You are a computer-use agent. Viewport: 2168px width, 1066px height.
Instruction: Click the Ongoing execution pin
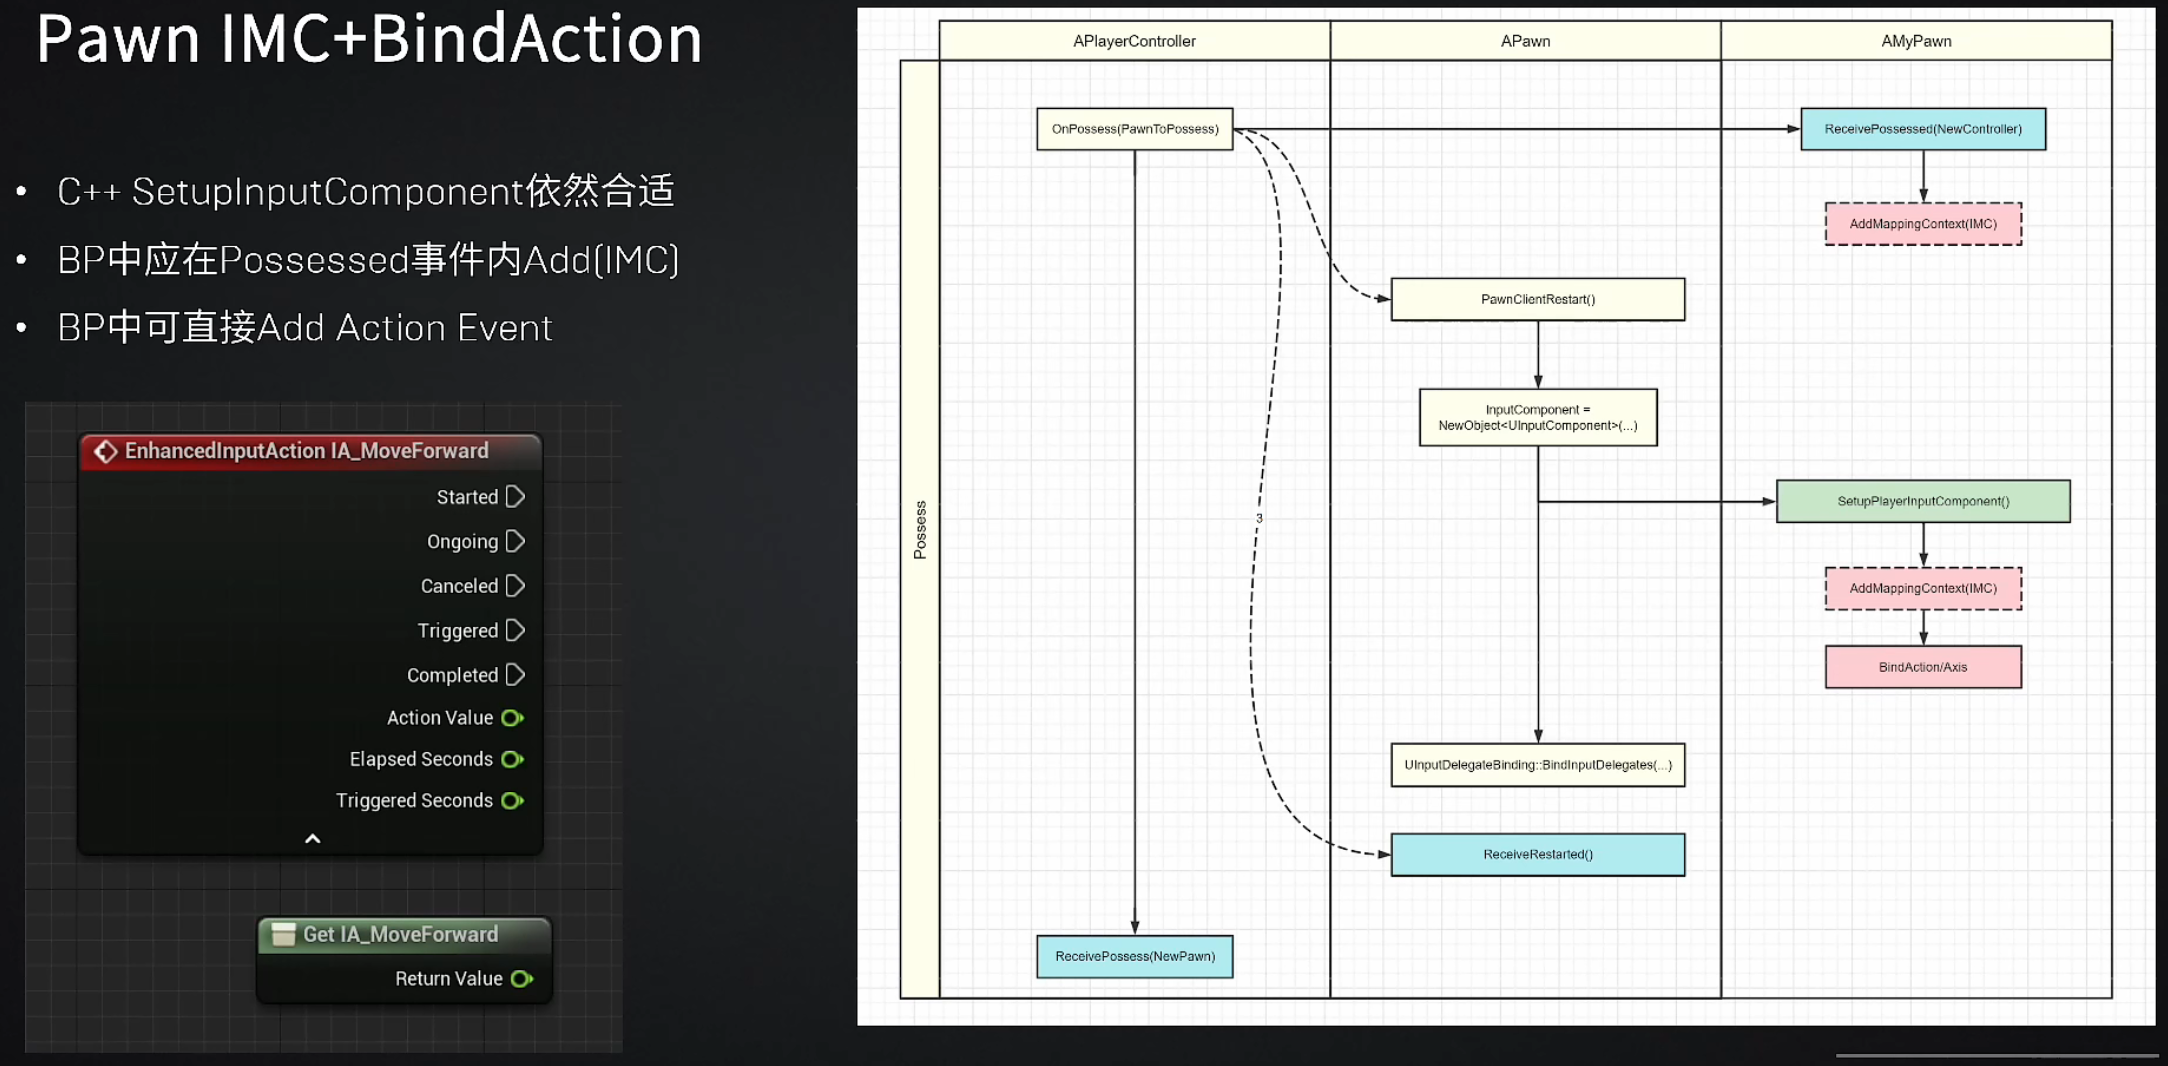[x=515, y=541]
